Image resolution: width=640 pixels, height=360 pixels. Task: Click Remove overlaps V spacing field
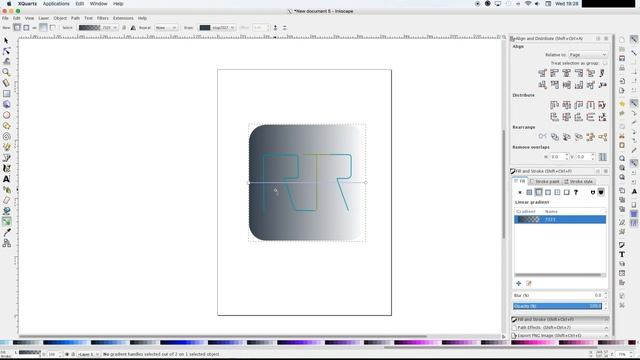click(584, 157)
